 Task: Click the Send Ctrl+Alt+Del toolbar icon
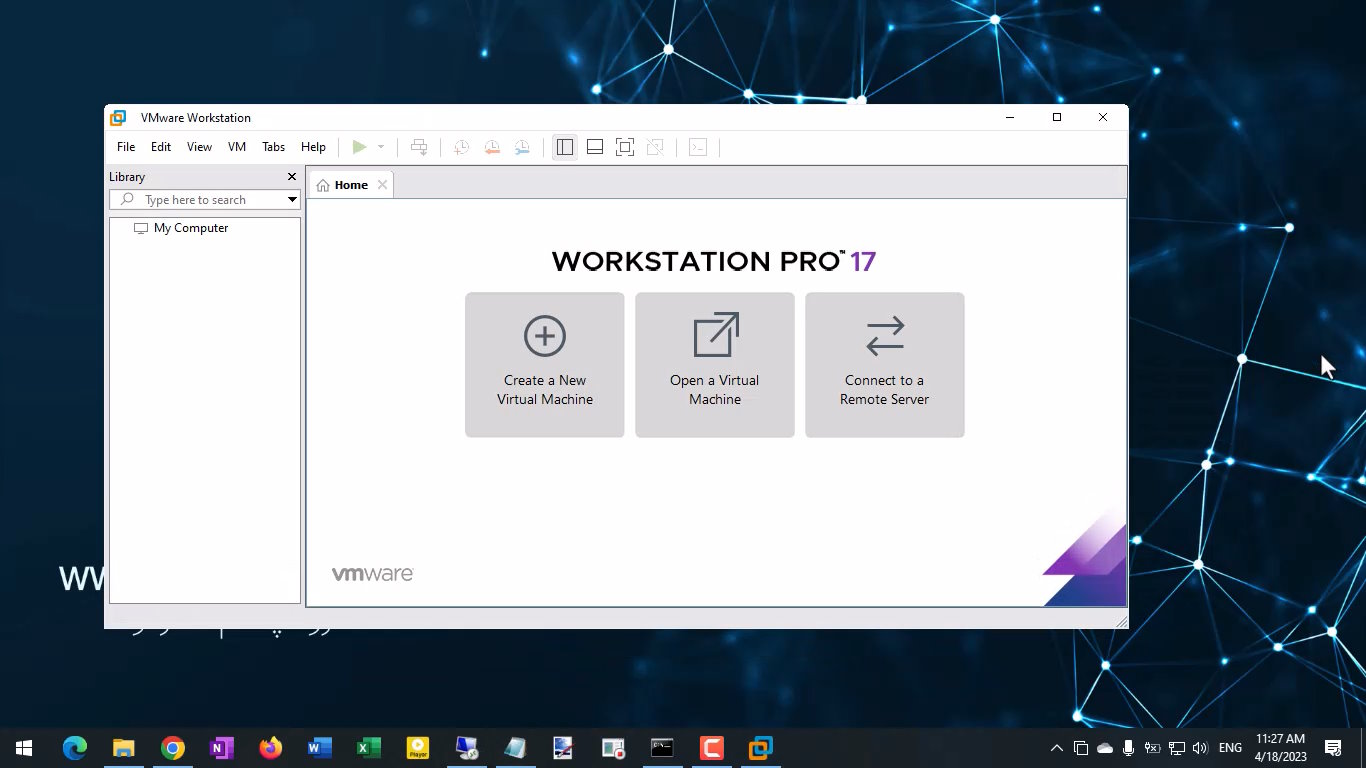coord(419,147)
